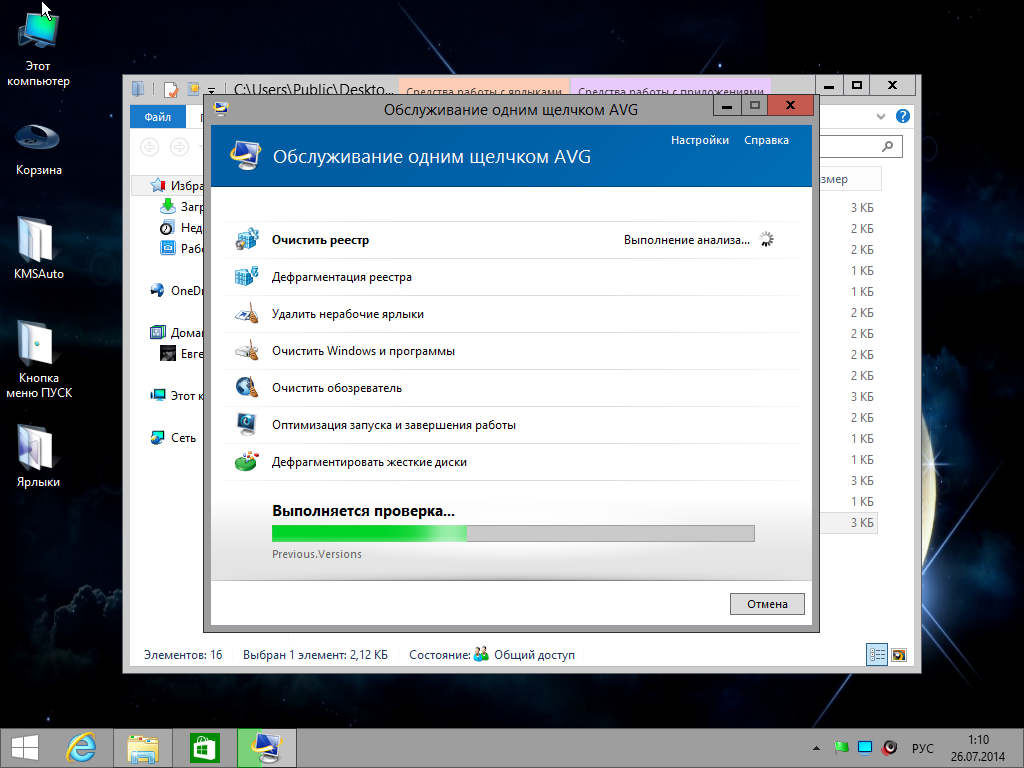The height and width of the screenshot is (768, 1024).
Task: Open the Средства работы с ярлыками tab
Action: [483, 88]
